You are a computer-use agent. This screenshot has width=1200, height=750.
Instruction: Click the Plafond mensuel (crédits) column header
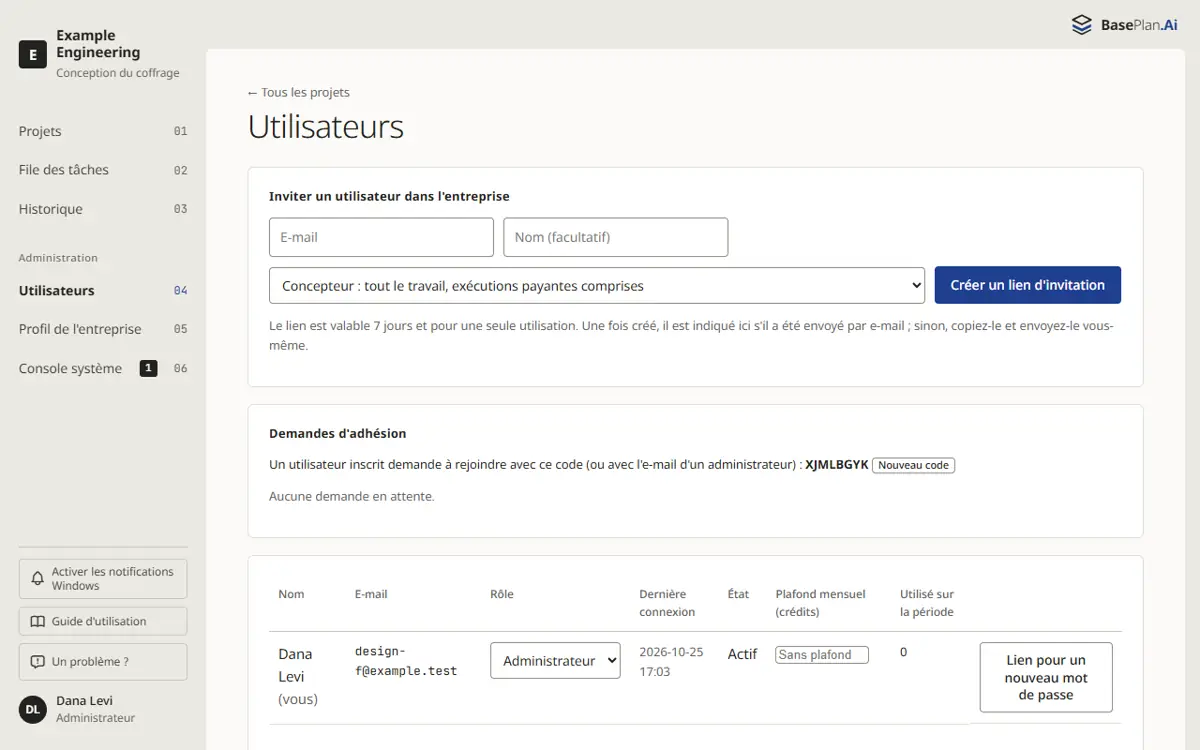pyautogui.click(x=821, y=603)
